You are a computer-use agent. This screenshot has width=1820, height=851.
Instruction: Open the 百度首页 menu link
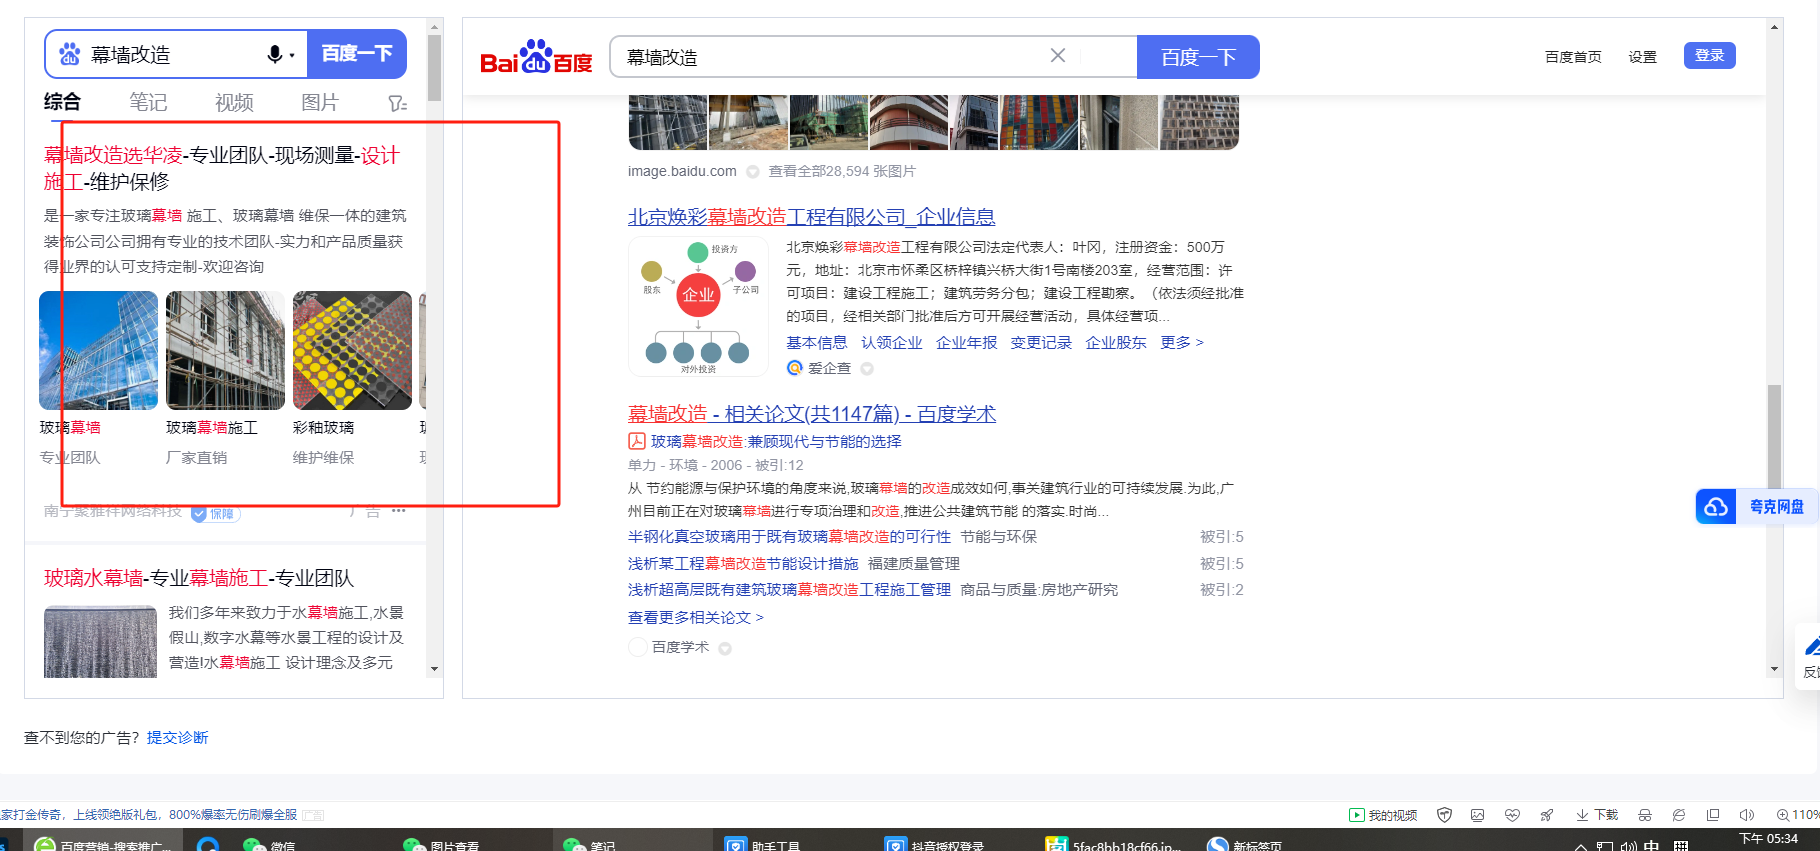(1573, 57)
